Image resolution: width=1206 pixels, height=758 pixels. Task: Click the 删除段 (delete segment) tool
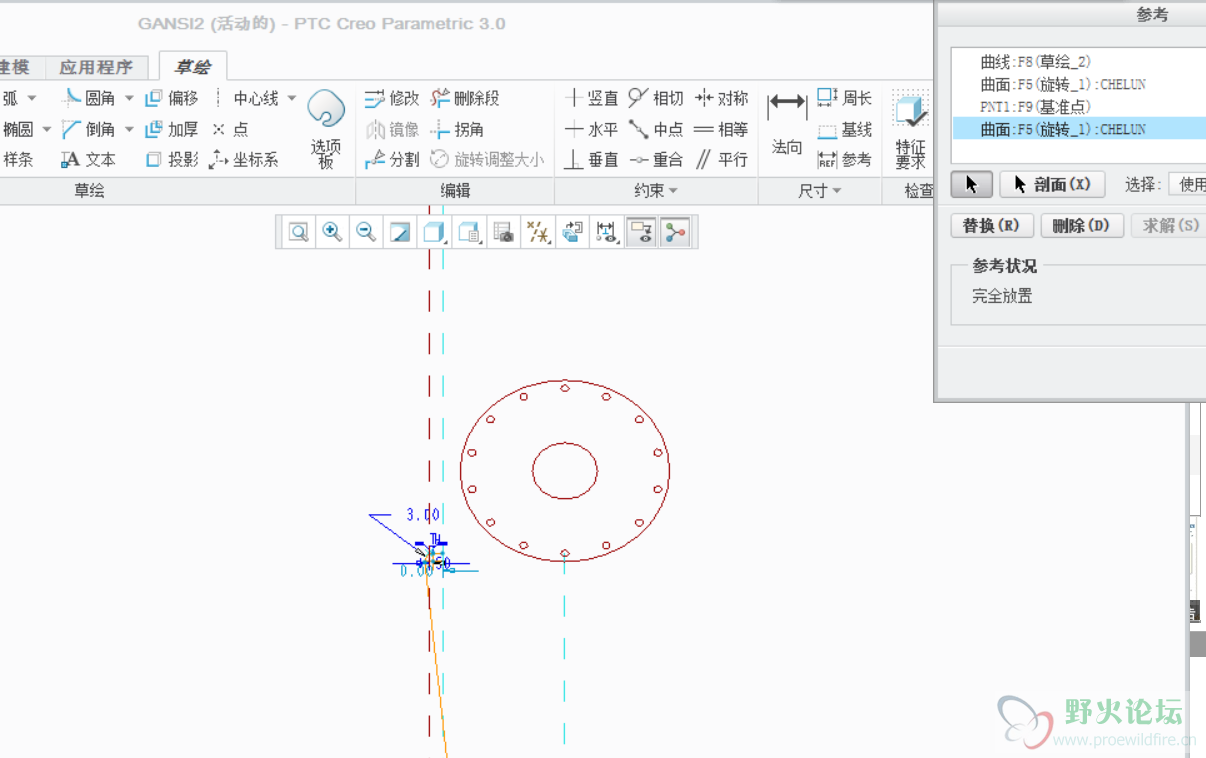465,98
